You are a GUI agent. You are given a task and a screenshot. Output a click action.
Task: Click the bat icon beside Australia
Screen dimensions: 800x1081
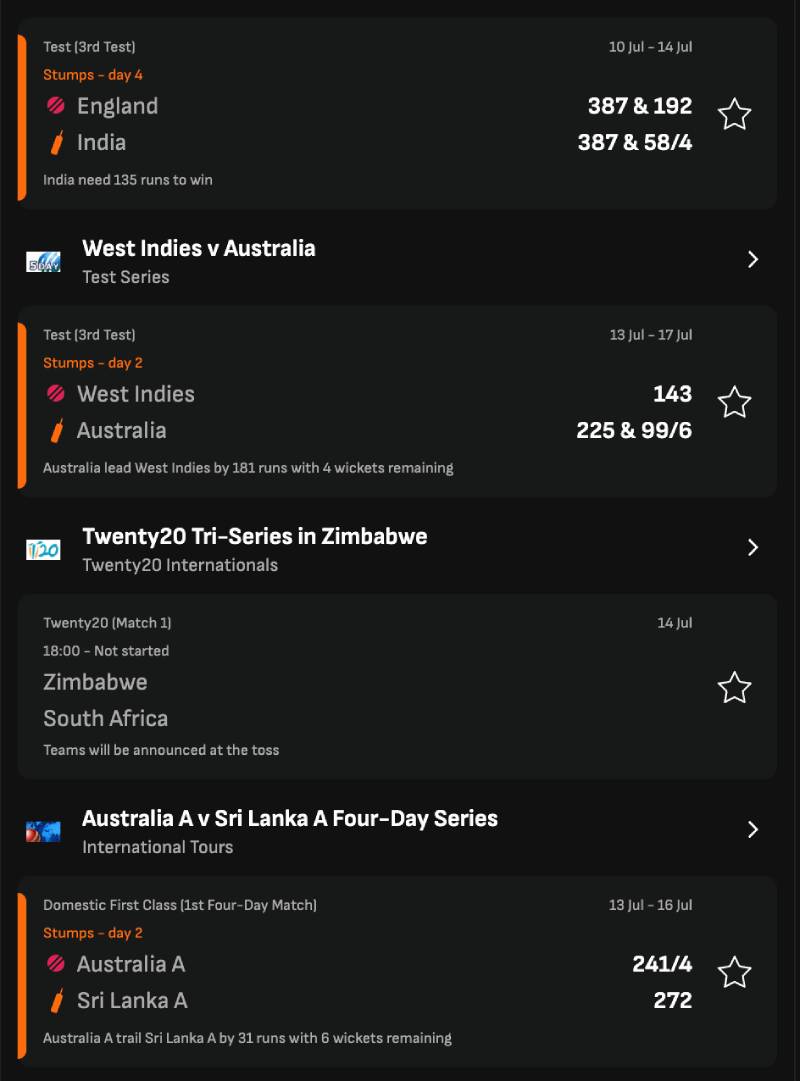(57, 430)
